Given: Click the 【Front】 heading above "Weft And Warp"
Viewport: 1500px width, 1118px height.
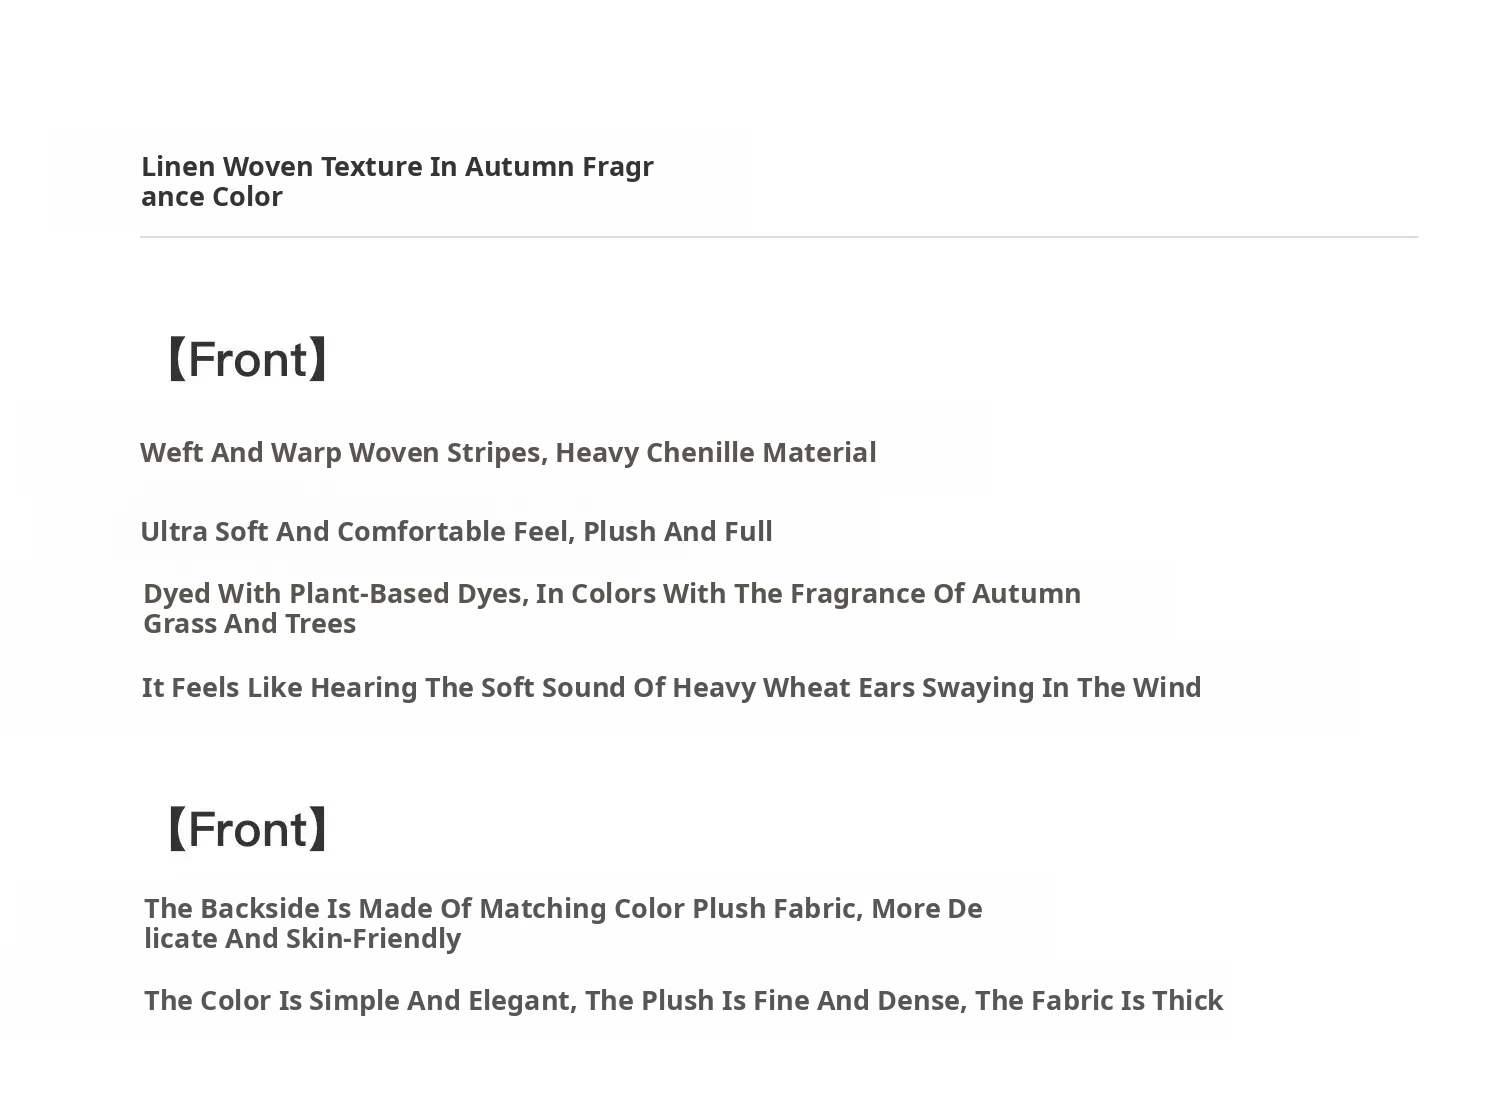Looking at the screenshot, I should 247,359.
